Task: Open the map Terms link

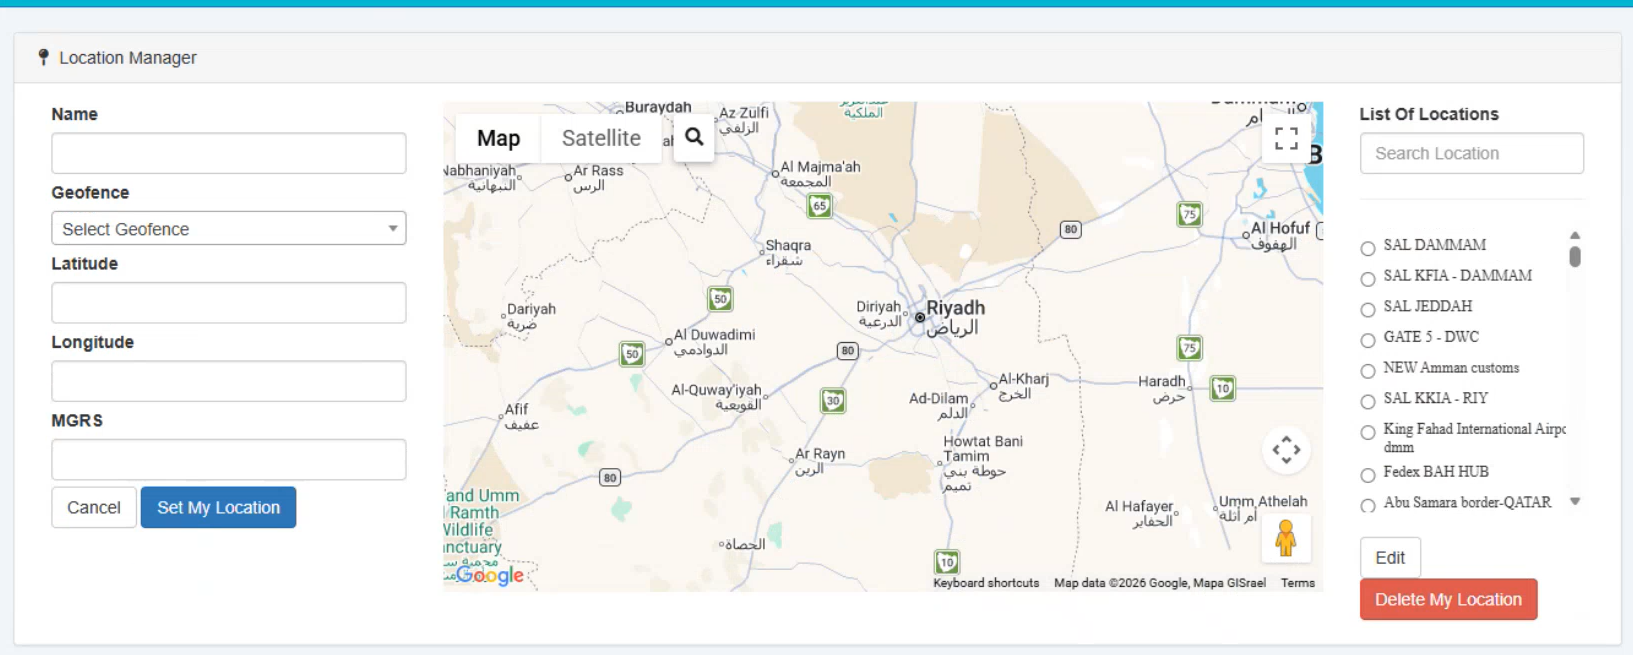Action: 1298,583
